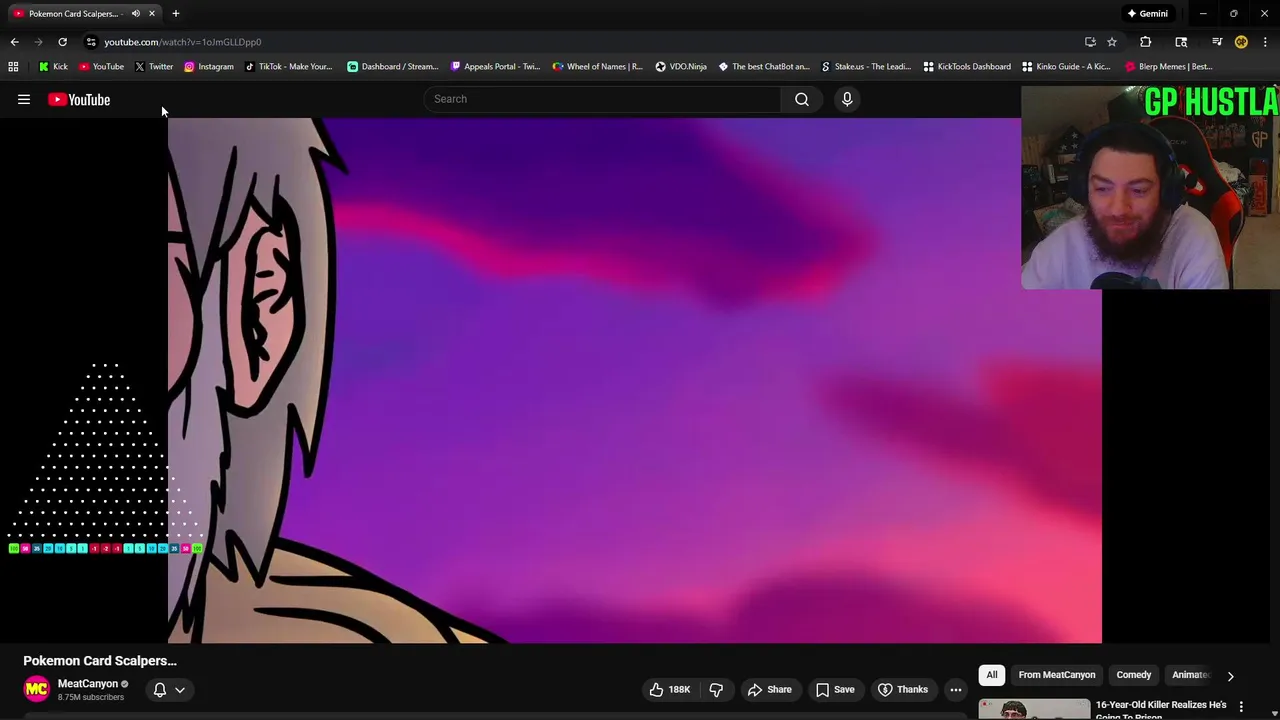The image size is (1280, 720).
Task: Open the Chrome profile avatar
Action: tap(1241, 42)
